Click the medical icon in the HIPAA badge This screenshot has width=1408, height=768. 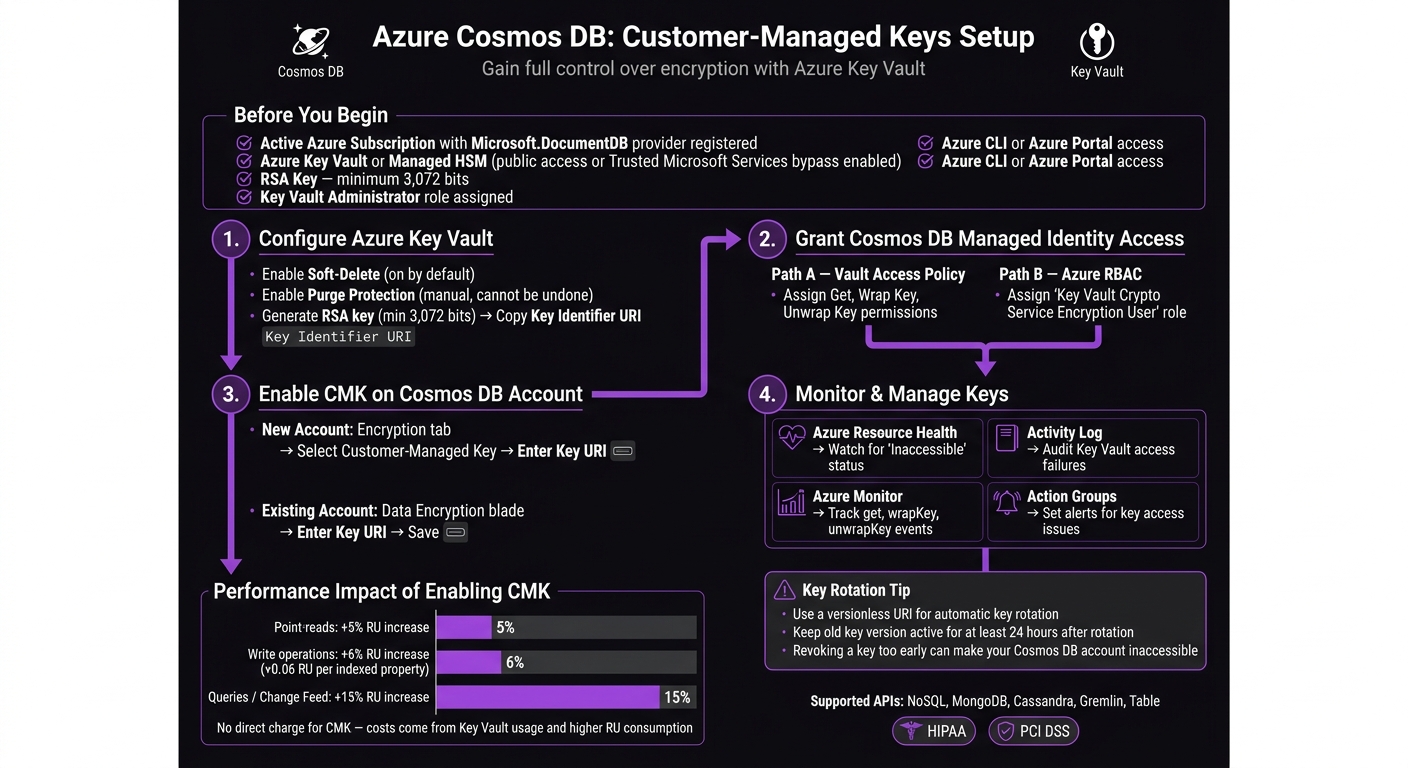(911, 731)
